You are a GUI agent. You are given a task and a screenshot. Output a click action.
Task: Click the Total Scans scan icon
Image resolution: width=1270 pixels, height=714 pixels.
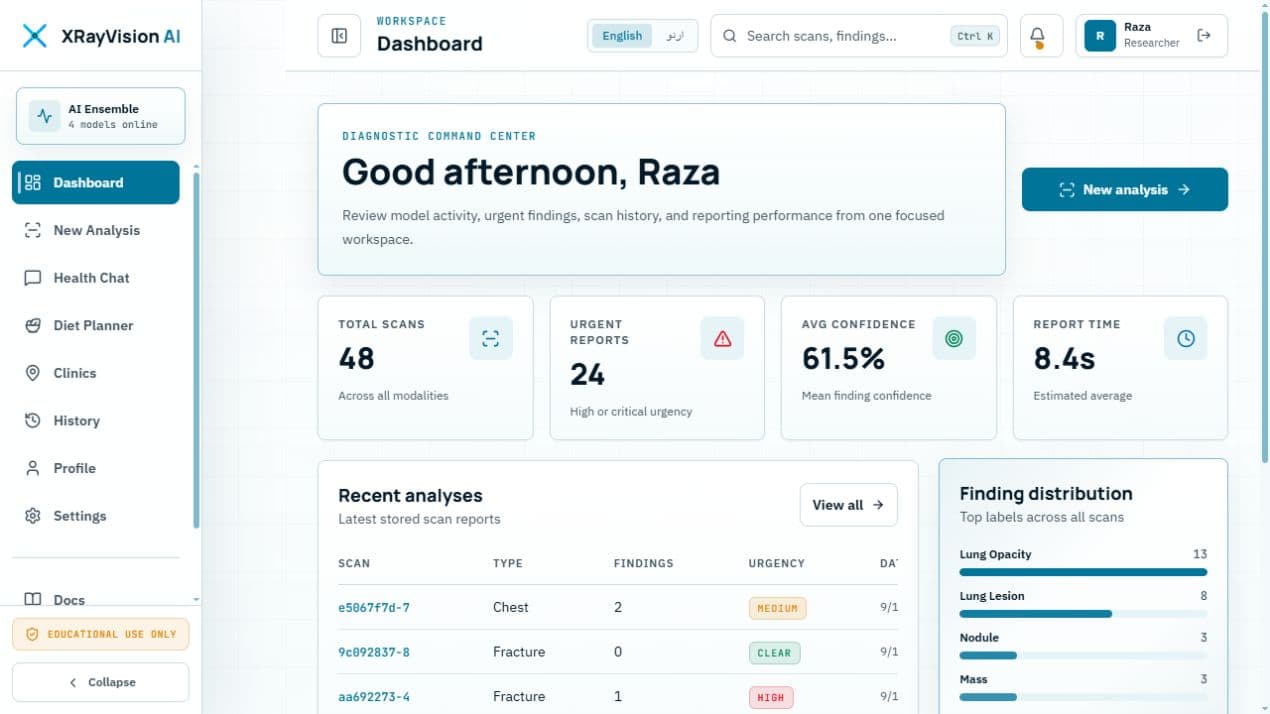[490, 339]
